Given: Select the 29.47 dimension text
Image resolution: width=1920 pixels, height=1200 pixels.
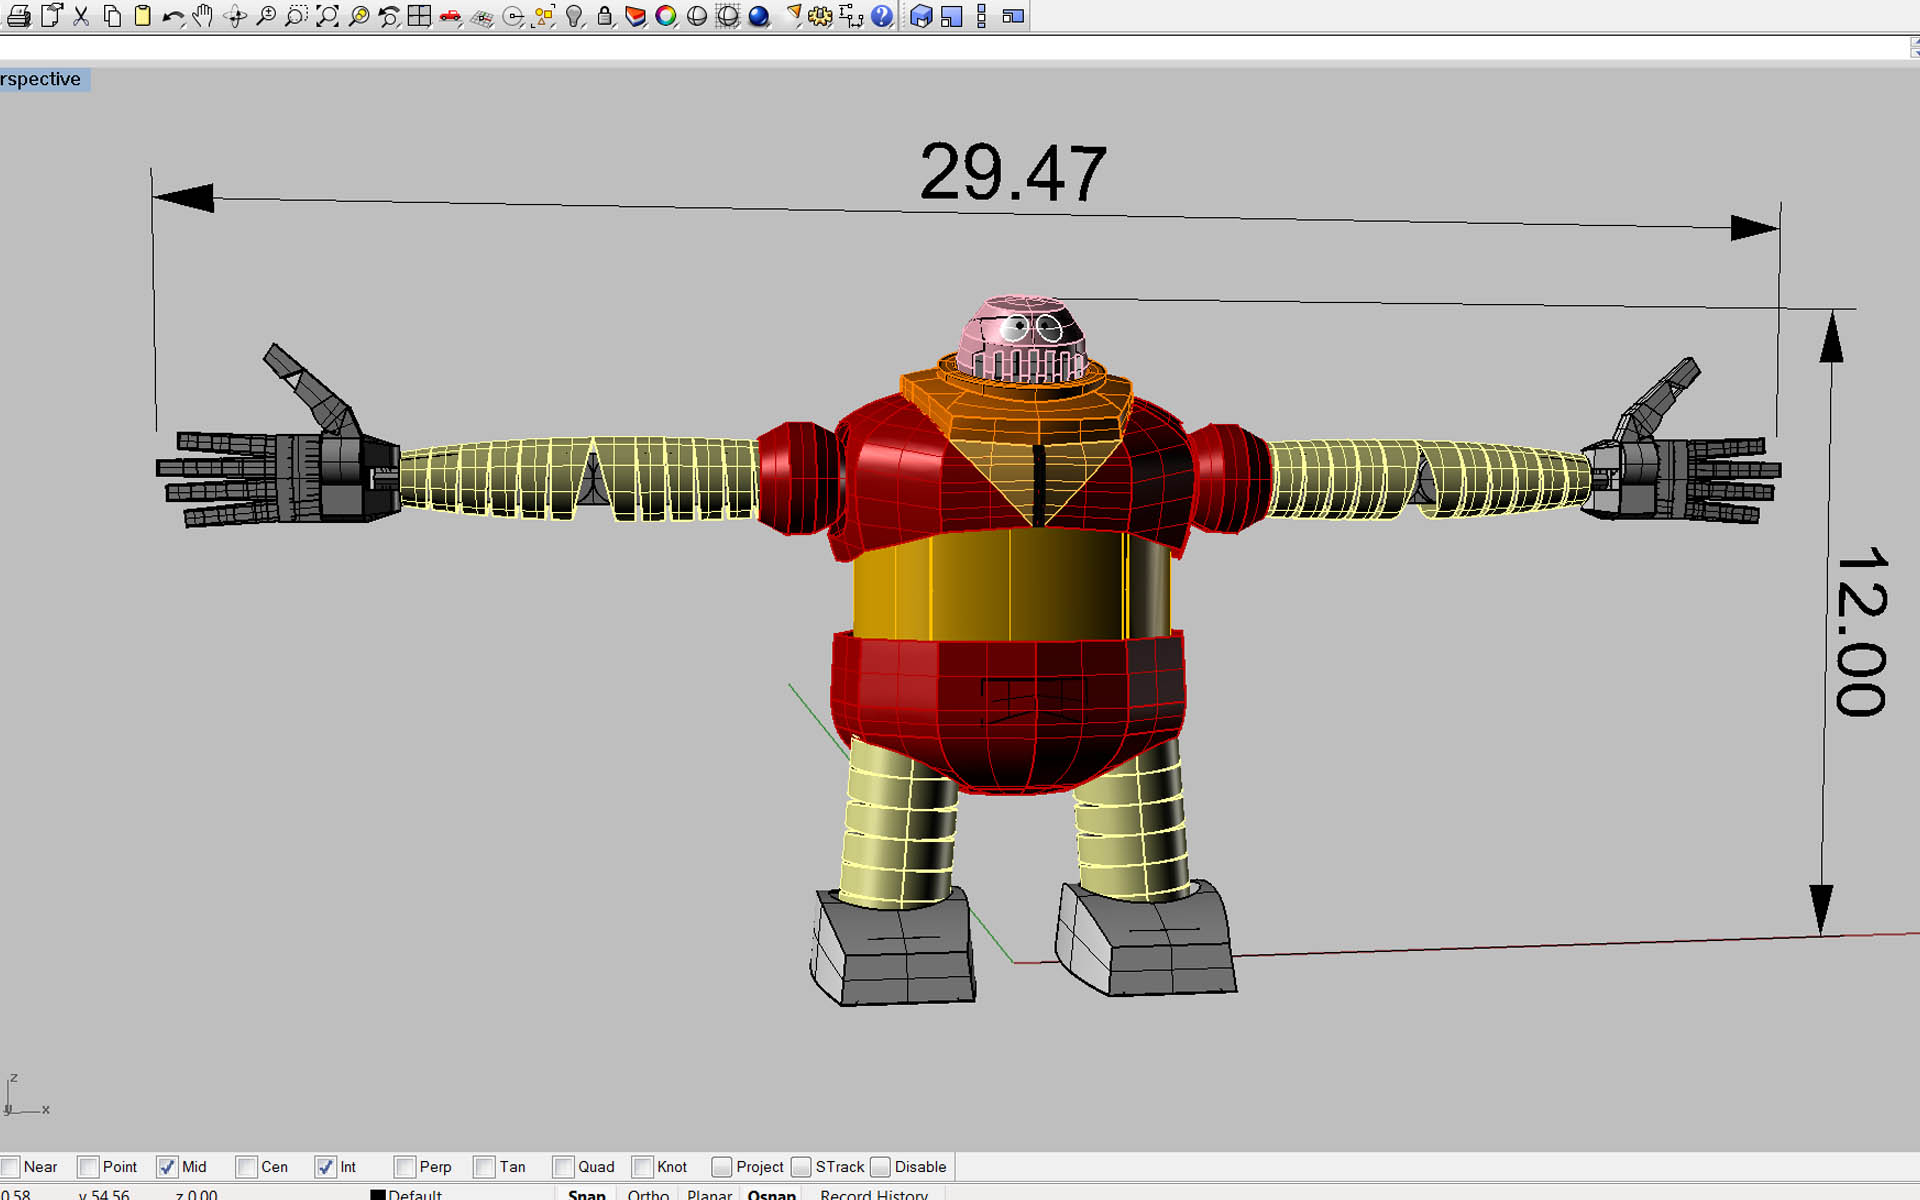Looking at the screenshot, I should click(x=1012, y=172).
